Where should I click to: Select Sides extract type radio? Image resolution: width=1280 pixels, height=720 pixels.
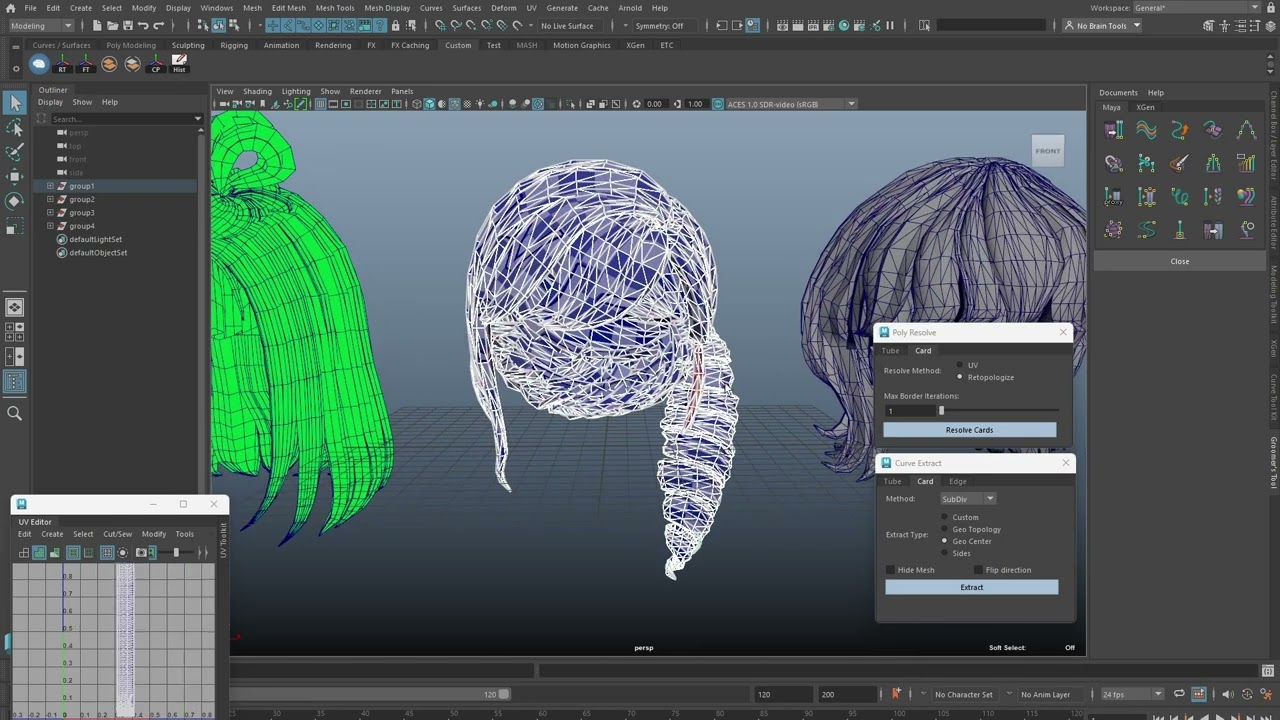pyautogui.click(x=945, y=553)
